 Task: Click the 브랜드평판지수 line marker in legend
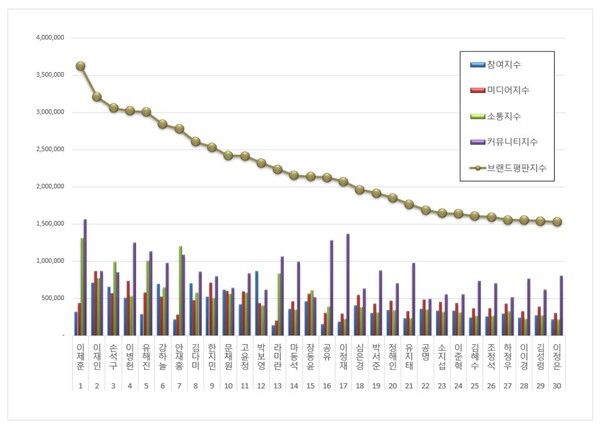pos(478,169)
